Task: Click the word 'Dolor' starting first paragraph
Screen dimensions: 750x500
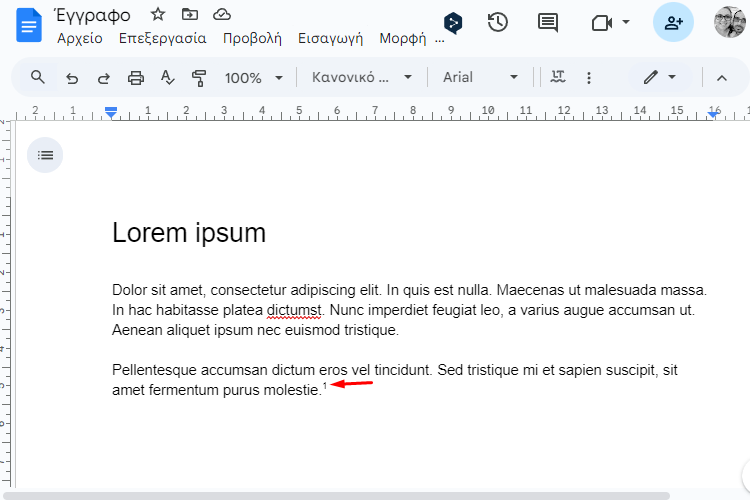Action: point(129,290)
